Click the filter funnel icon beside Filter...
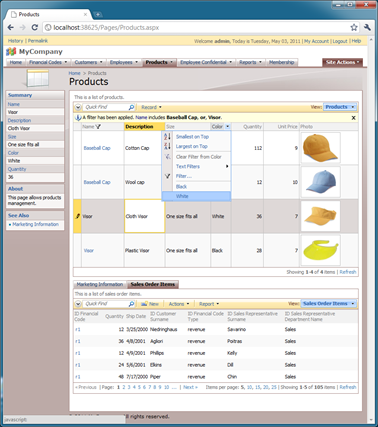The width and height of the screenshot is (378, 427). tap(167, 176)
